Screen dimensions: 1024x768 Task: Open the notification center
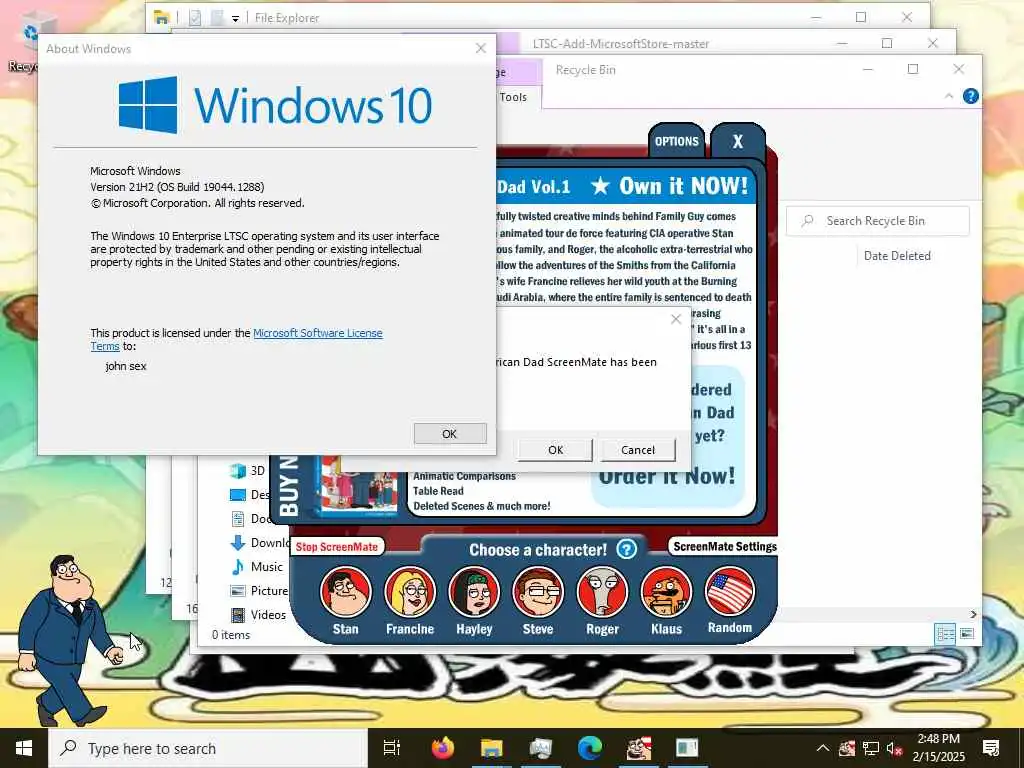click(x=991, y=748)
